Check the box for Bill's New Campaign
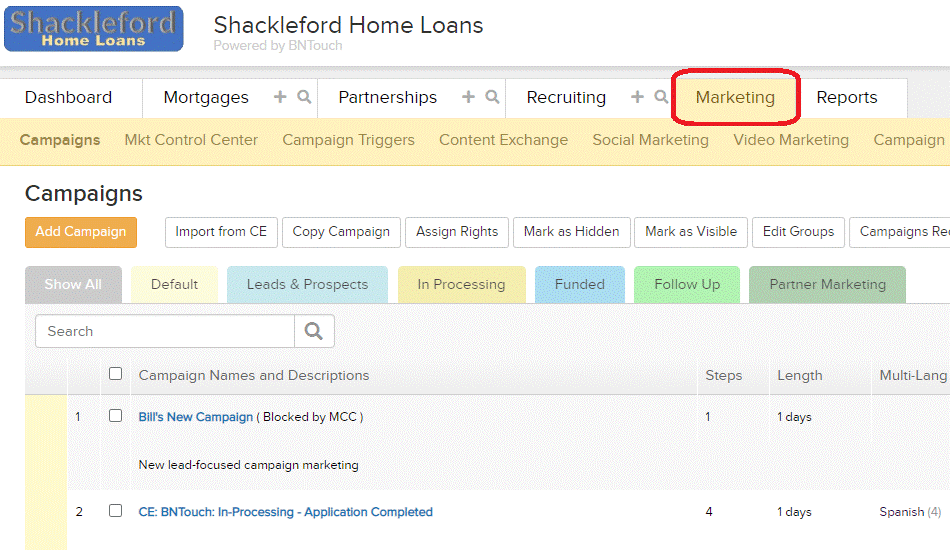Screen dimensions: 950x550 115,416
